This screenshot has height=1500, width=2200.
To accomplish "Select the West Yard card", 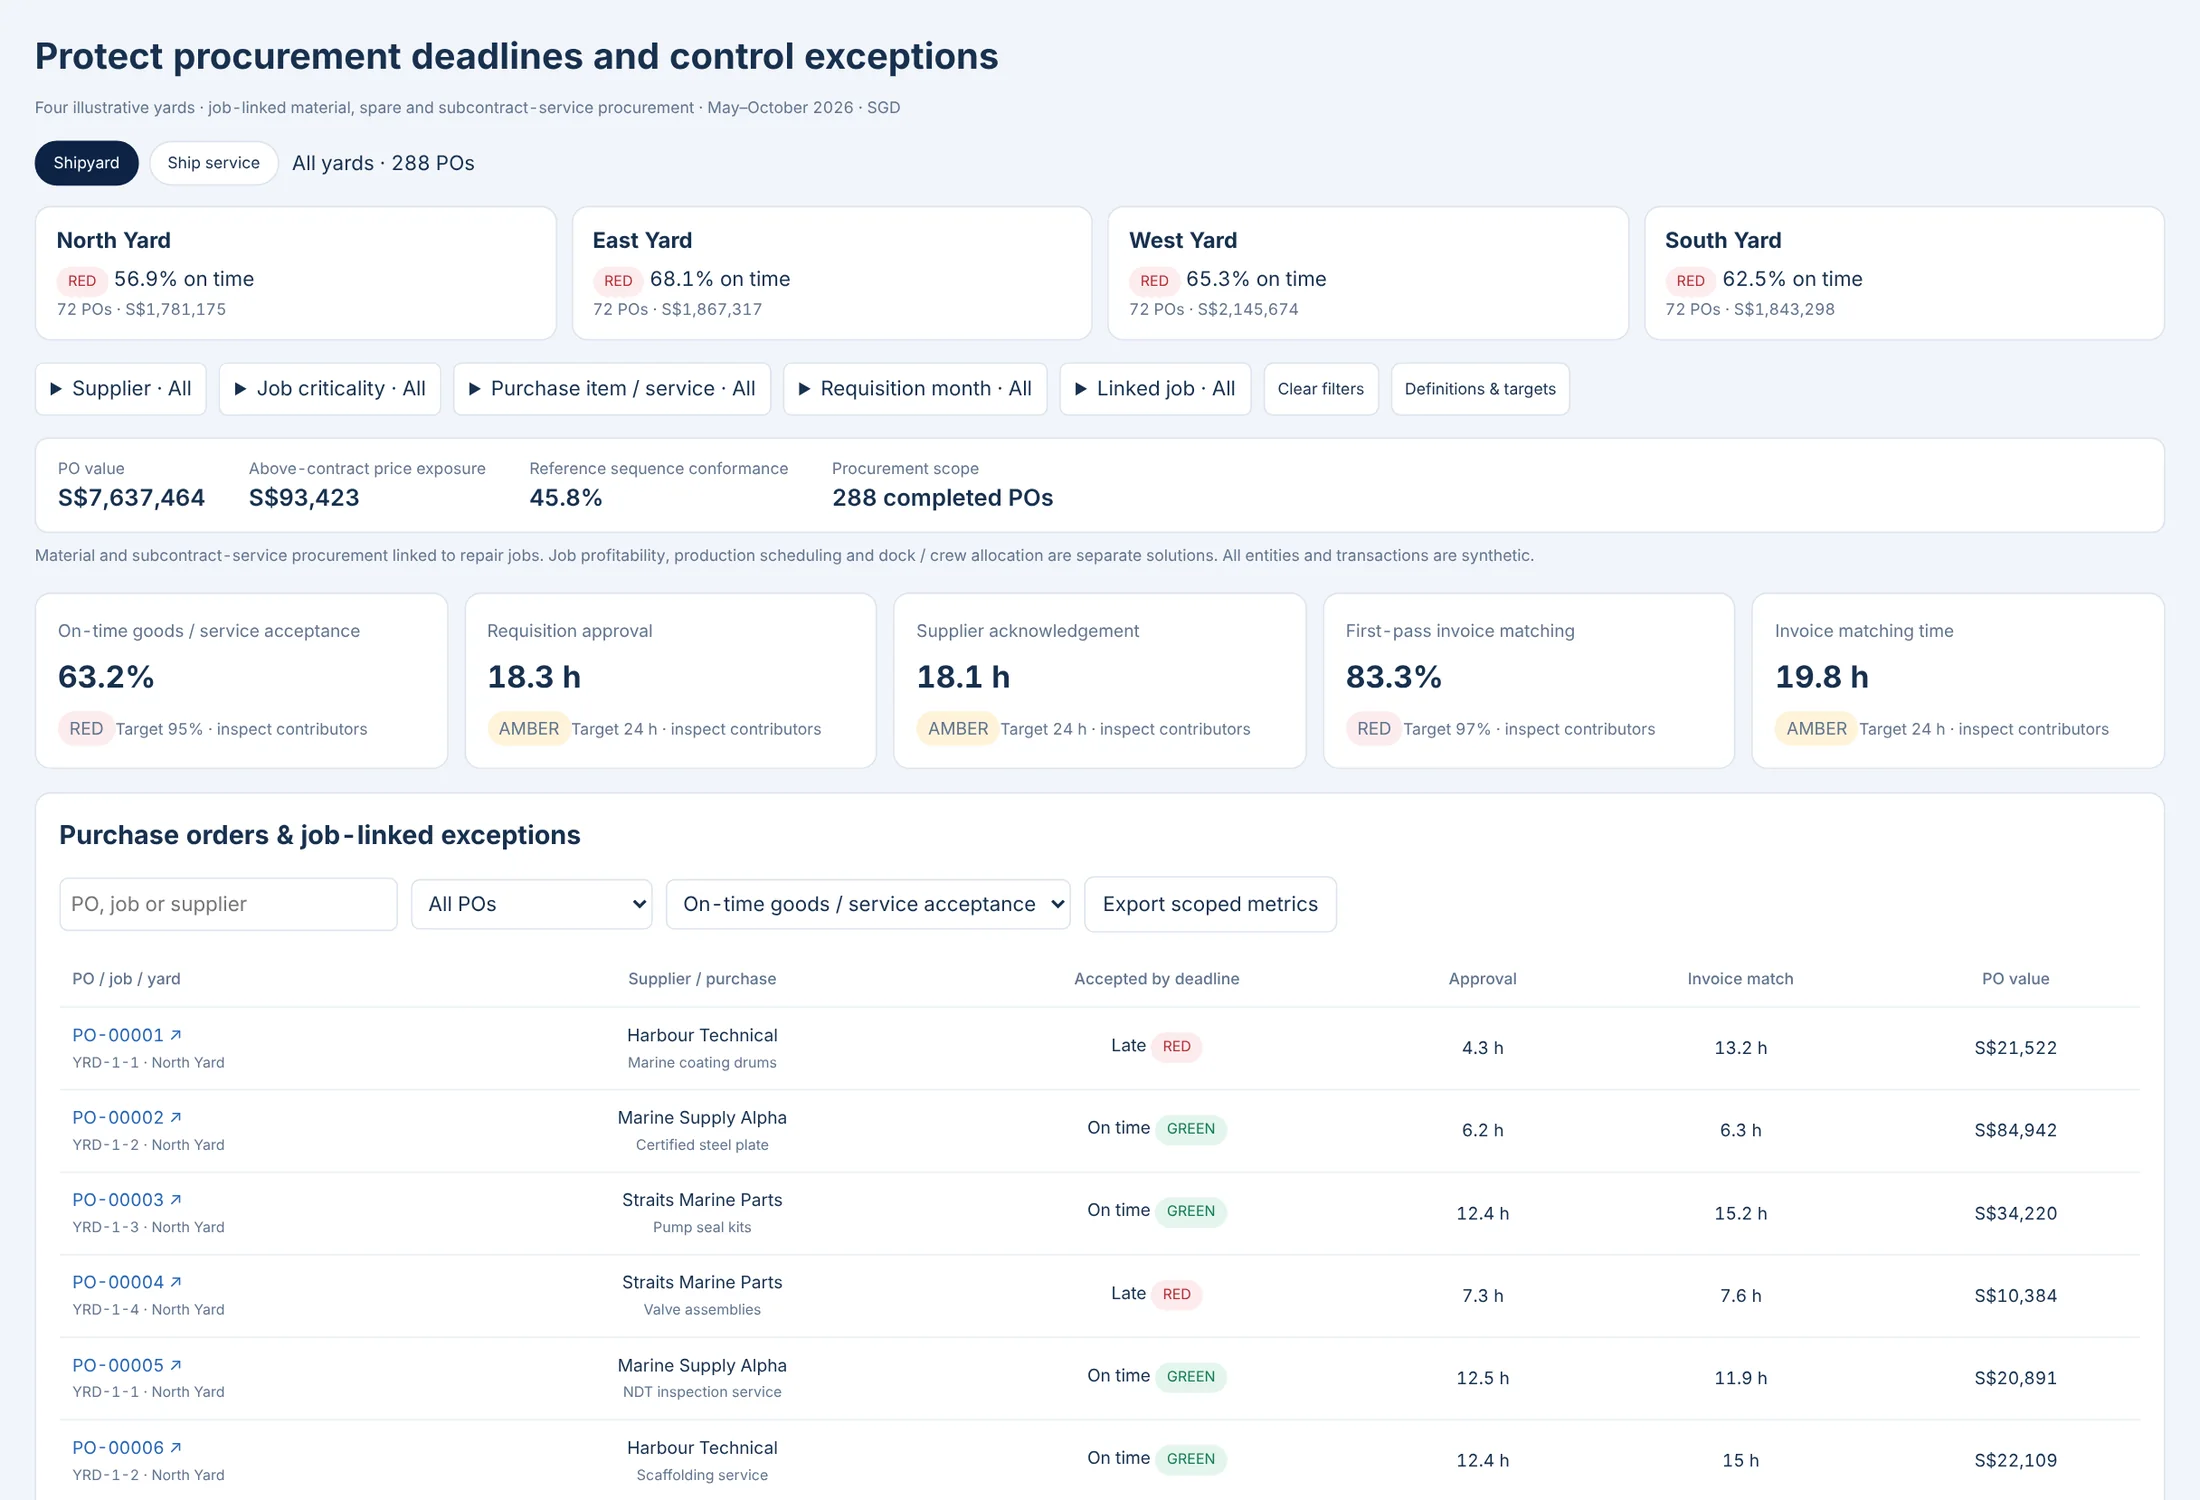I will pyautogui.click(x=1368, y=273).
